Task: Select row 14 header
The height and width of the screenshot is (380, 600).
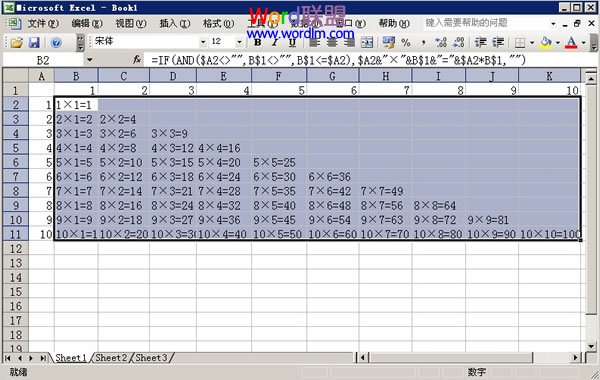Action: click(16, 277)
